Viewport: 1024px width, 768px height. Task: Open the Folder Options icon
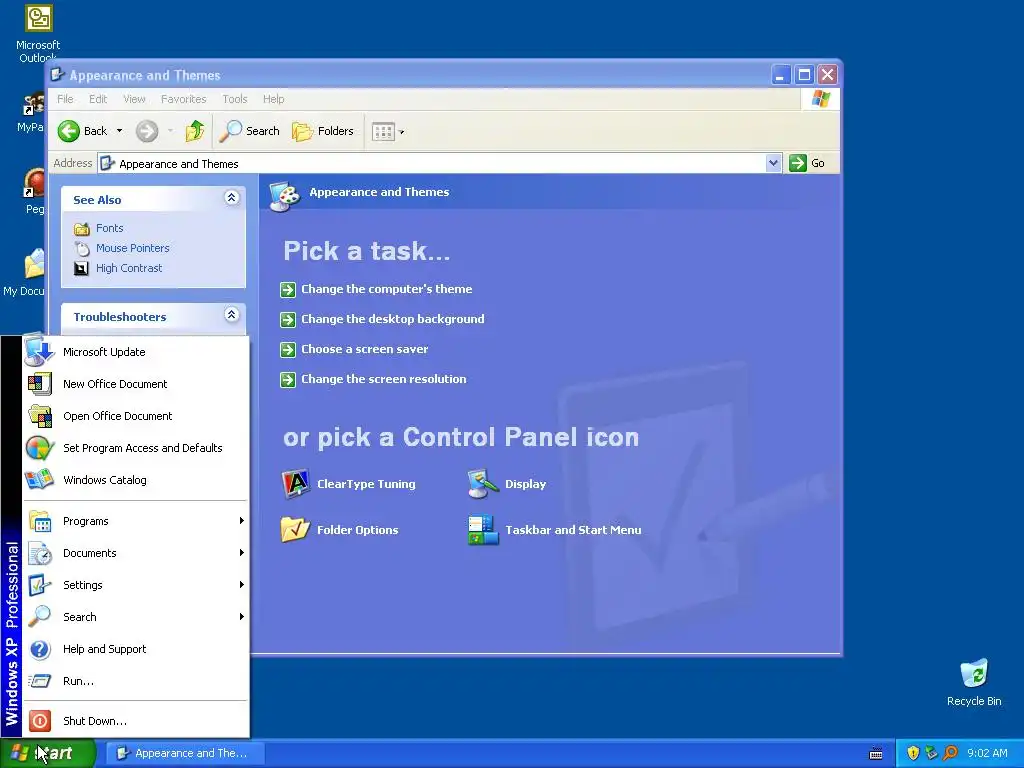click(x=295, y=530)
